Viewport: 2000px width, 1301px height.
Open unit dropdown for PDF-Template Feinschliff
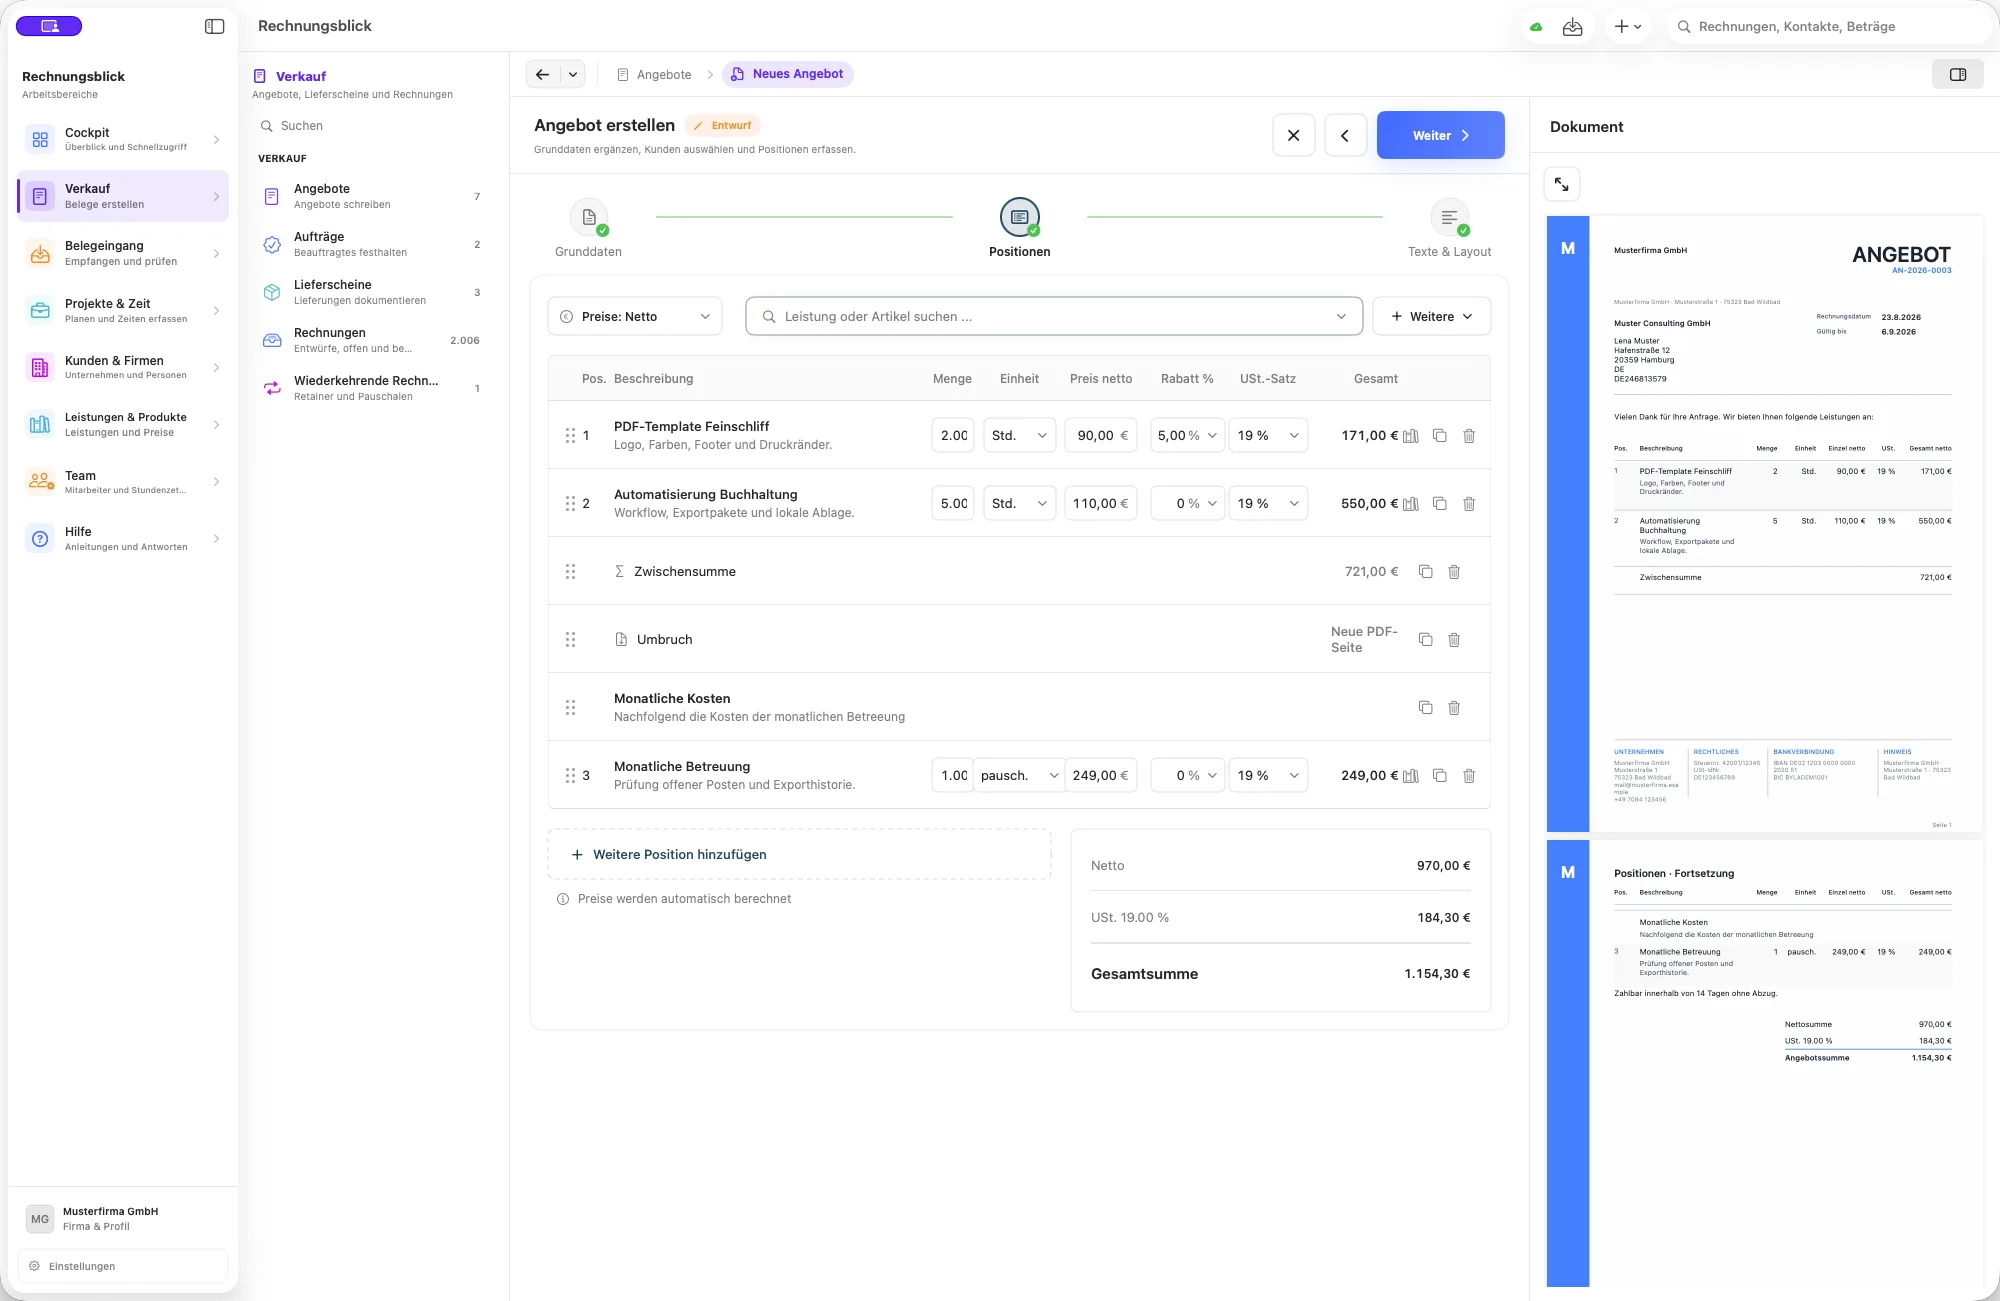pyautogui.click(x=1020, y=436)
